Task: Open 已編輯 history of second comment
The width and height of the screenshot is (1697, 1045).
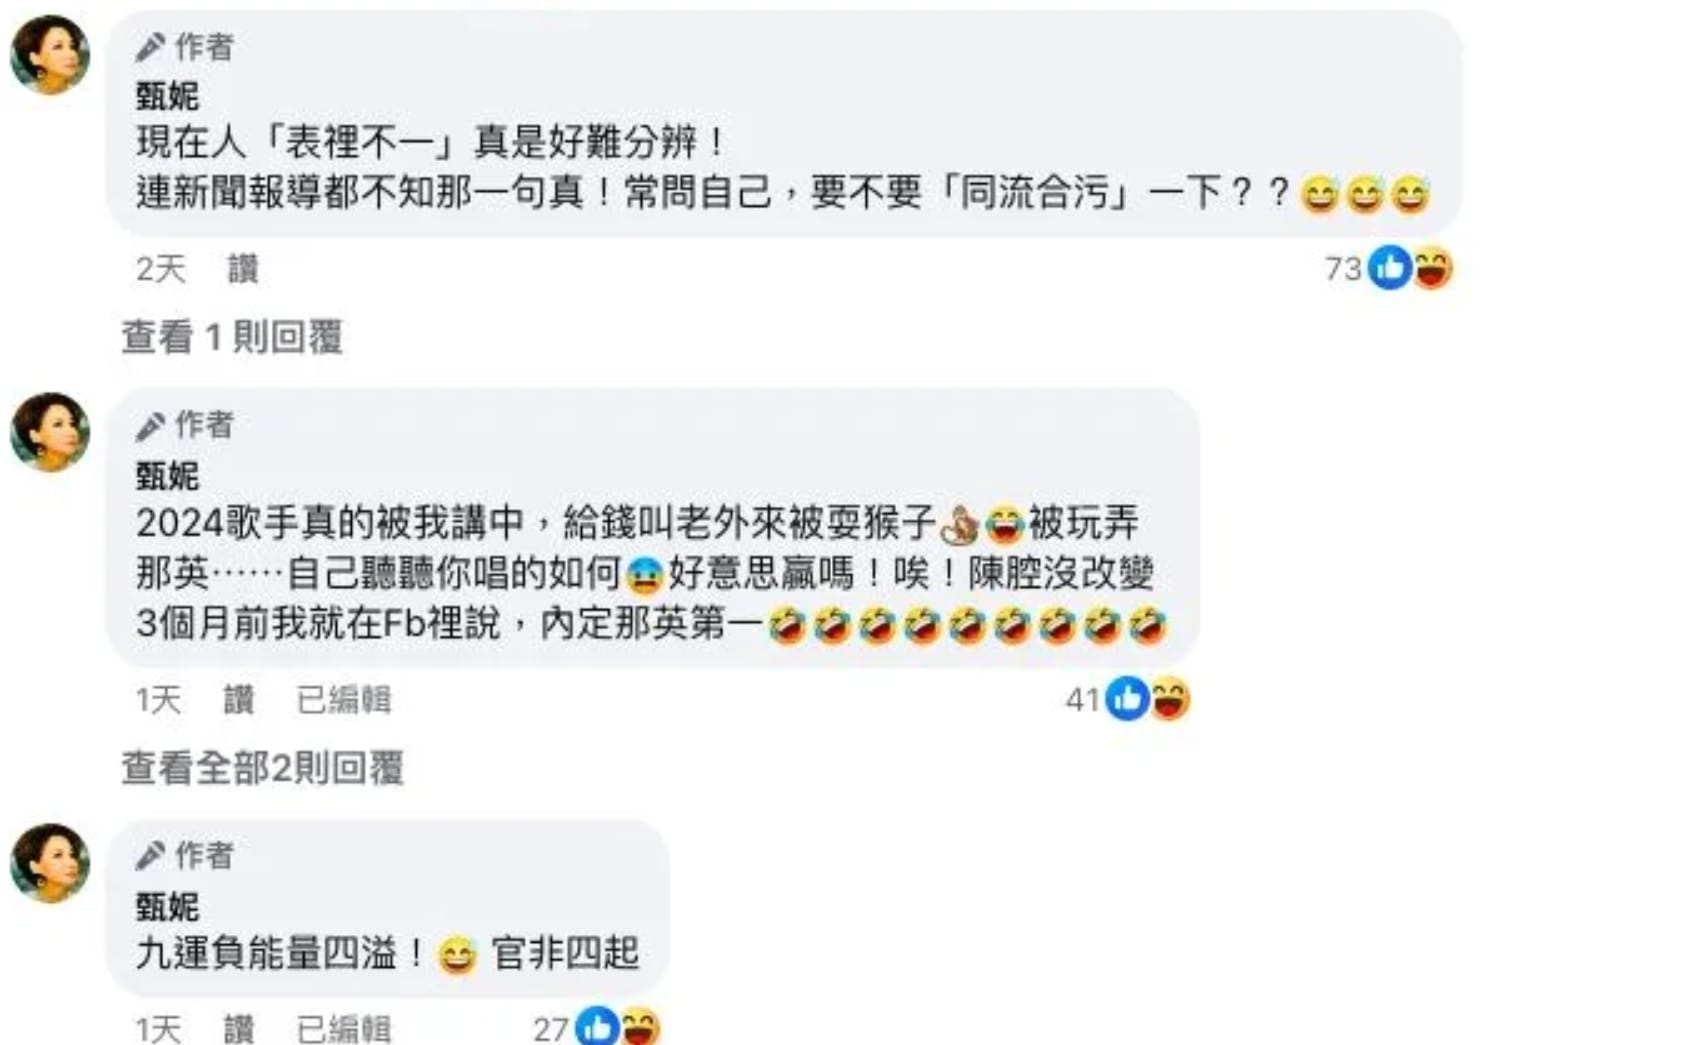Action: pyautogui.click(x=344, y=700)
